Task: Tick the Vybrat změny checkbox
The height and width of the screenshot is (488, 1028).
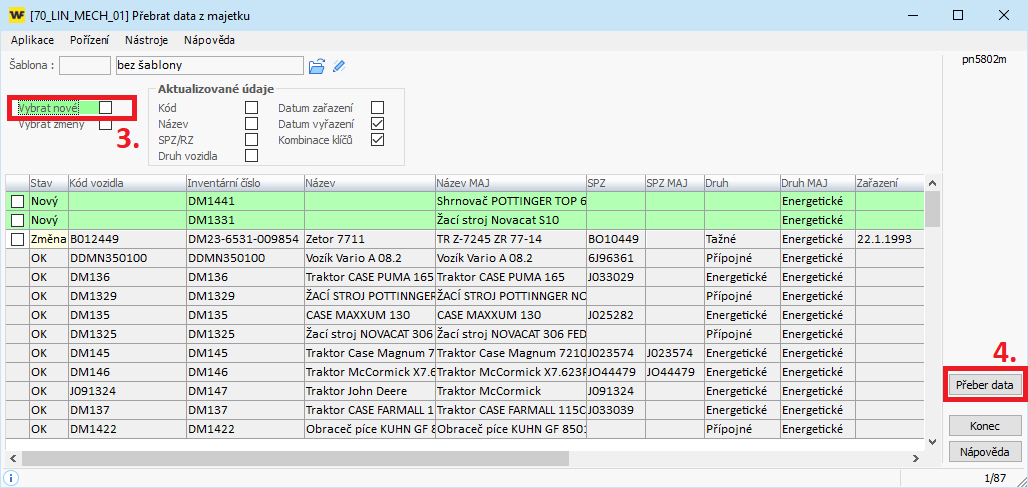Action: click(x=106, y=123)
